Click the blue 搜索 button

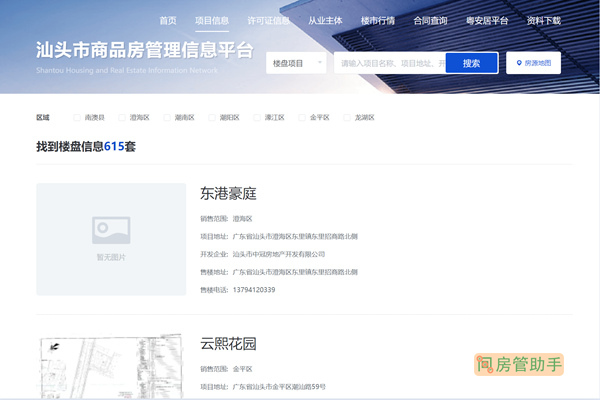tap(471, 63)
